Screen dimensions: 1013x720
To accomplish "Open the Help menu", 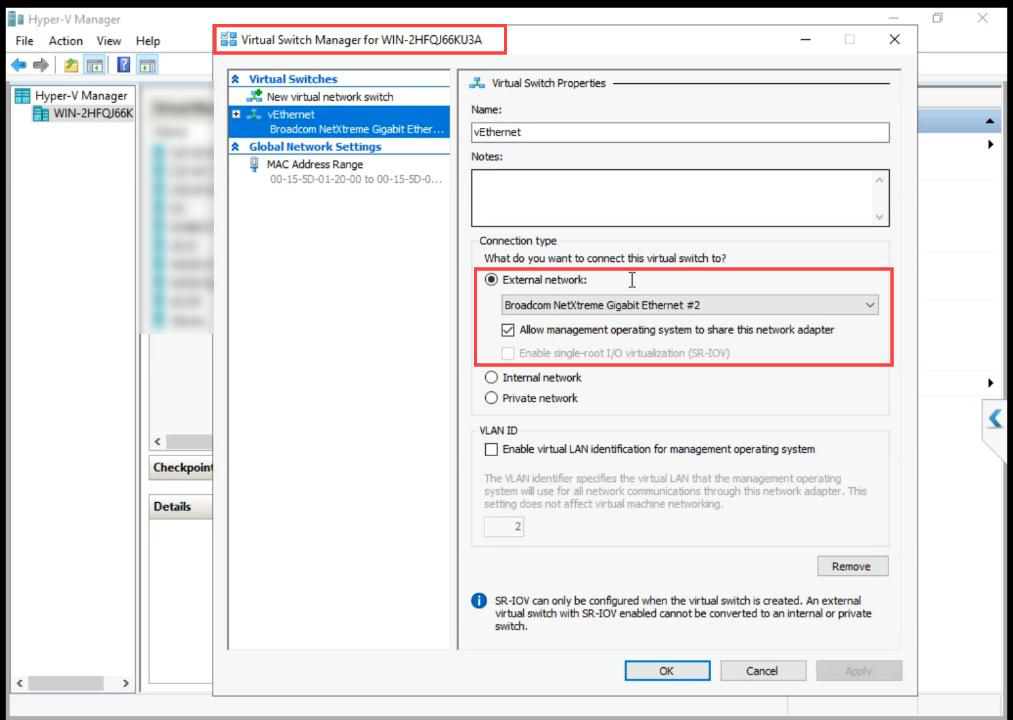I will [147, 41].
